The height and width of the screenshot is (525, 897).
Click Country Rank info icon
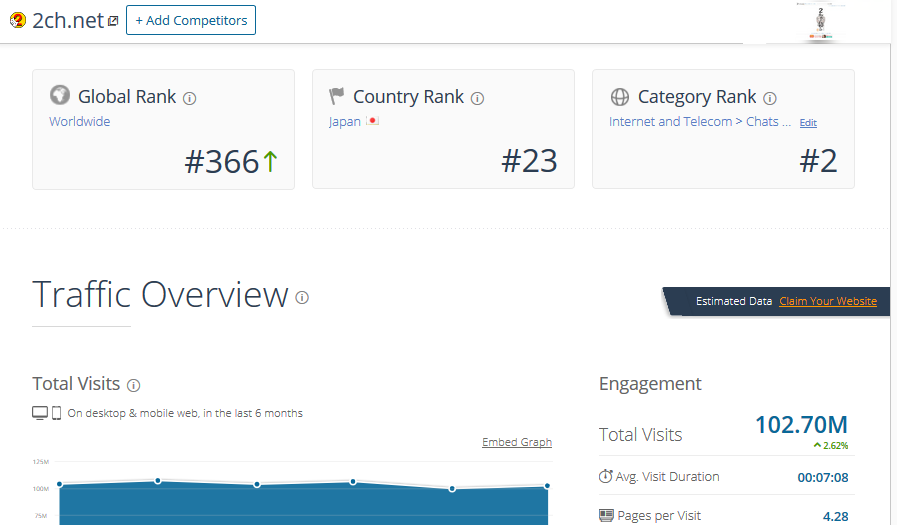point(477,98)
